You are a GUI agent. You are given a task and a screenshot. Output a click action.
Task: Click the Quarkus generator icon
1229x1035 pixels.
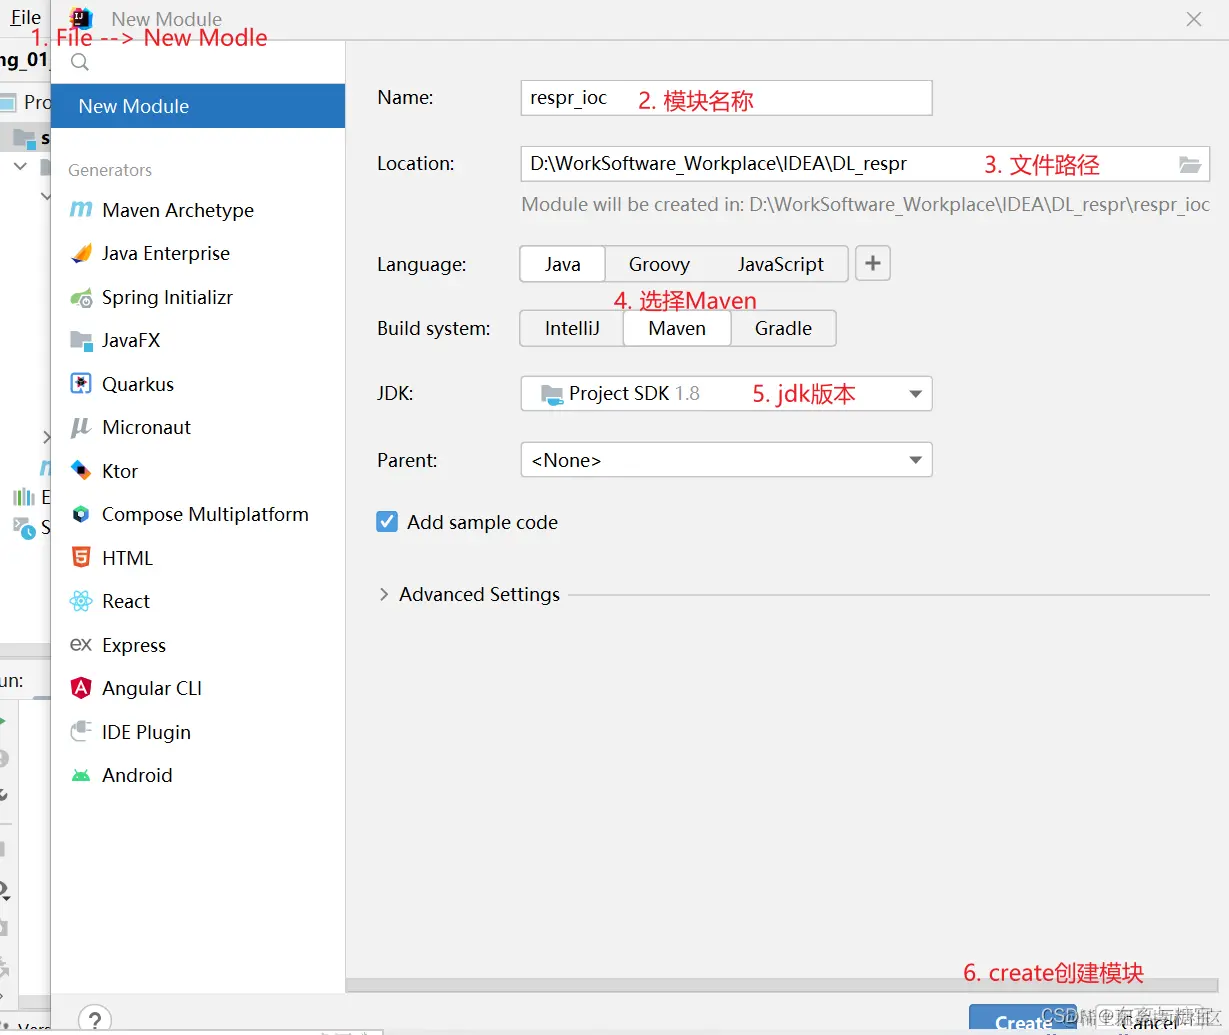(x=81, y=384)
